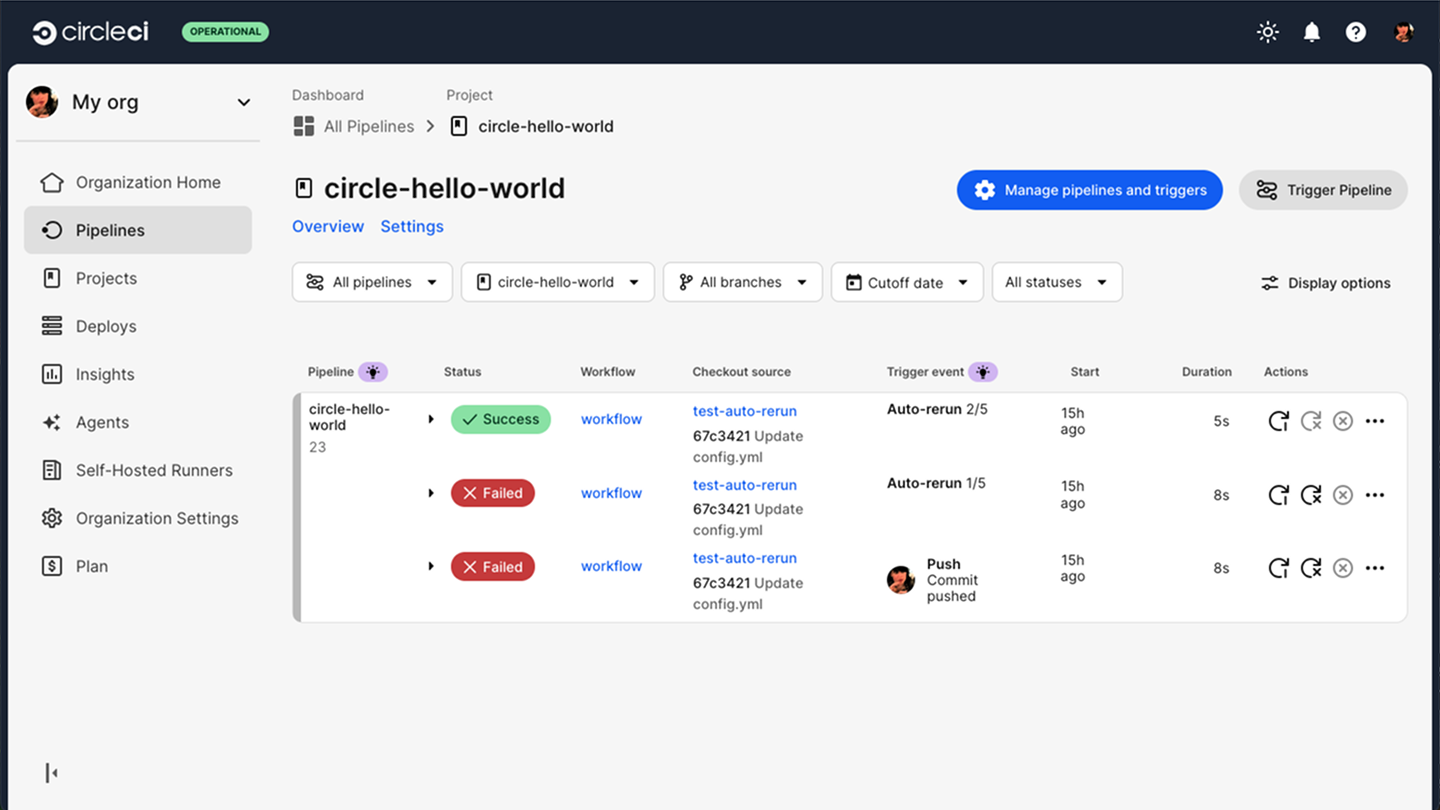Viewport: 1440px width, 810px height.
Task: Open the All statuses filter dropdown
Action: 1057,282
